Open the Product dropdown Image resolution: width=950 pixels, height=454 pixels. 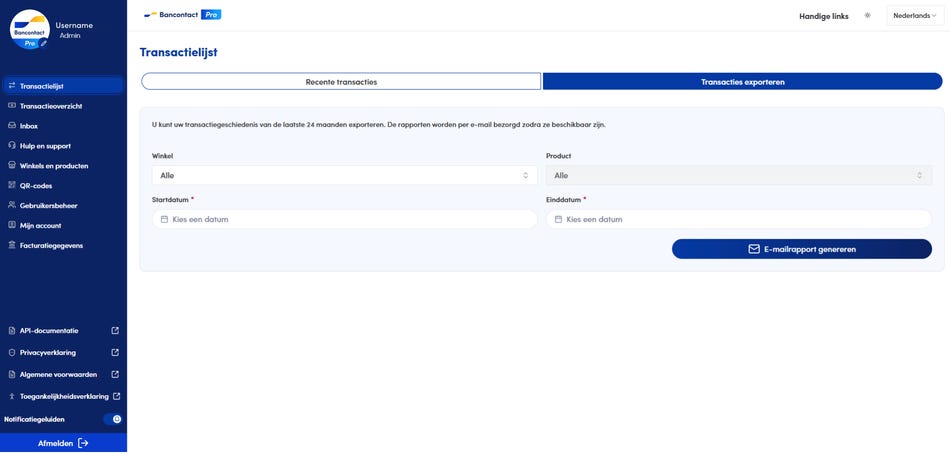tap(739, 175)
